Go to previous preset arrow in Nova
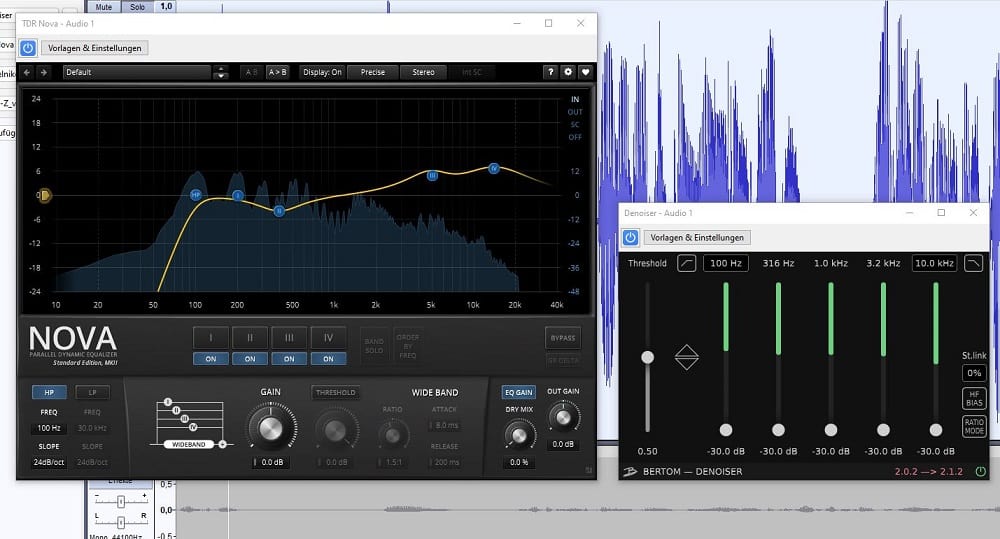The width and height of the screenshot is (1000, 539). tap(27, 72)
